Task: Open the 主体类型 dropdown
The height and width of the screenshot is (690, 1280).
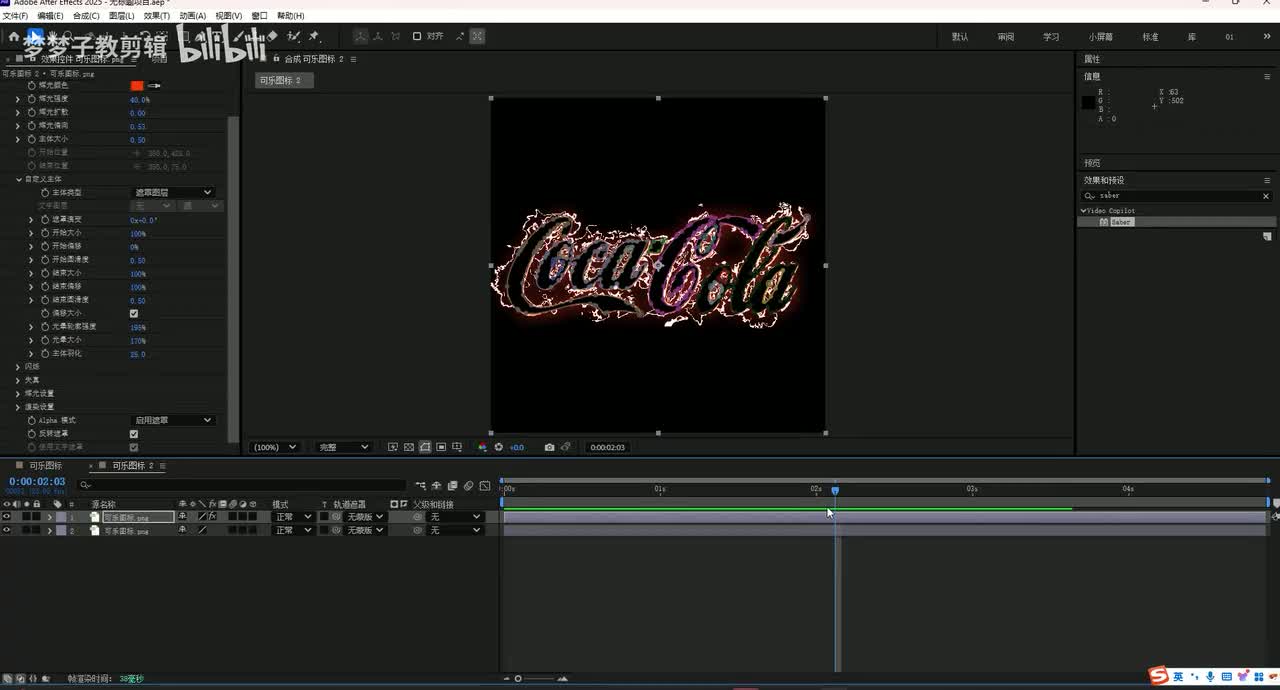Action: [173, 192]
